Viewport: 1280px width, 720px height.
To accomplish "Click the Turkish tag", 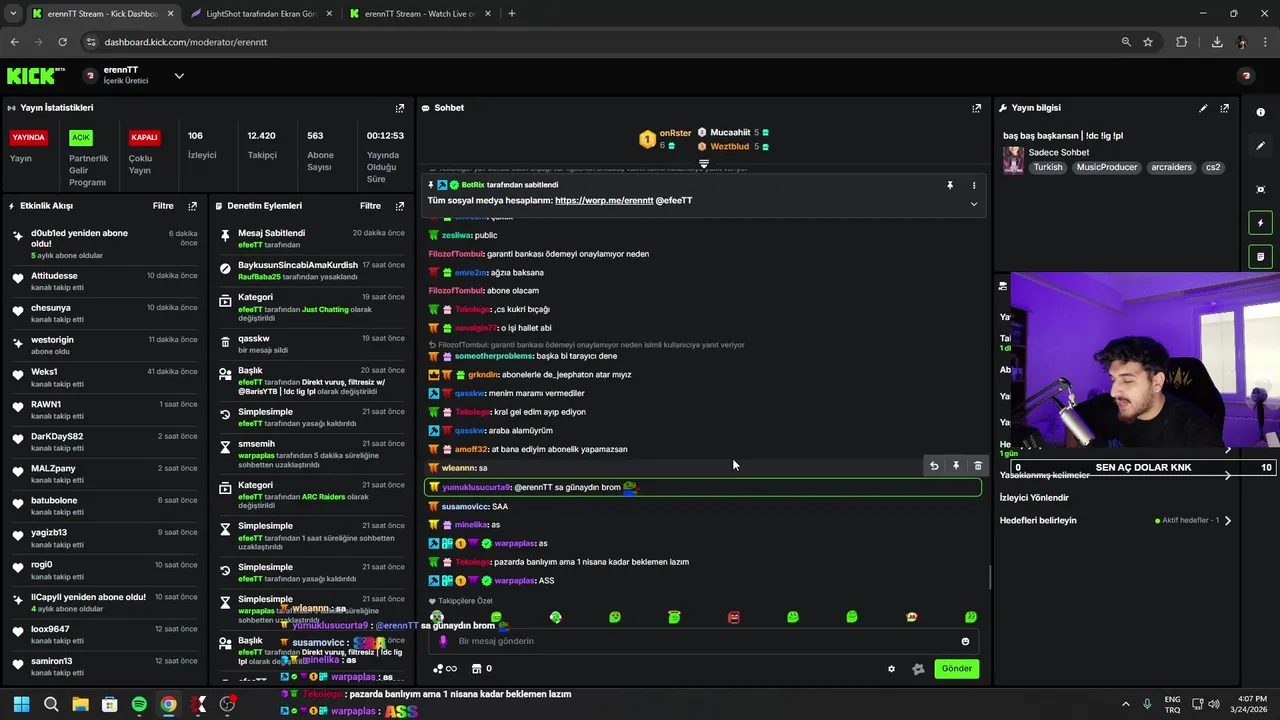I will (1048, 168).
